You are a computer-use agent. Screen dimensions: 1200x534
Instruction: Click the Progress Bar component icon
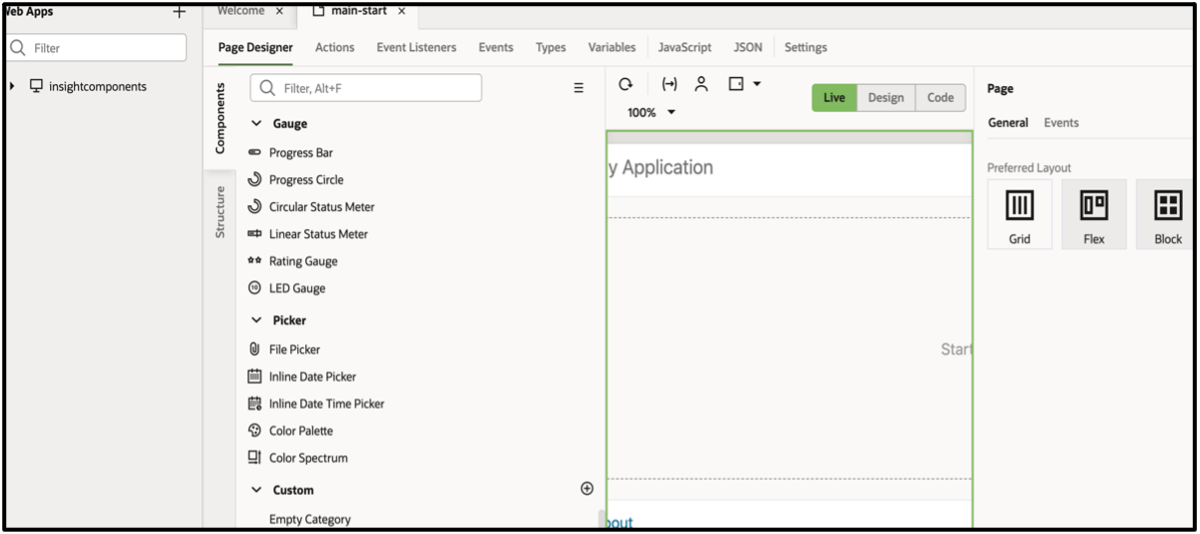pos(254,153)
